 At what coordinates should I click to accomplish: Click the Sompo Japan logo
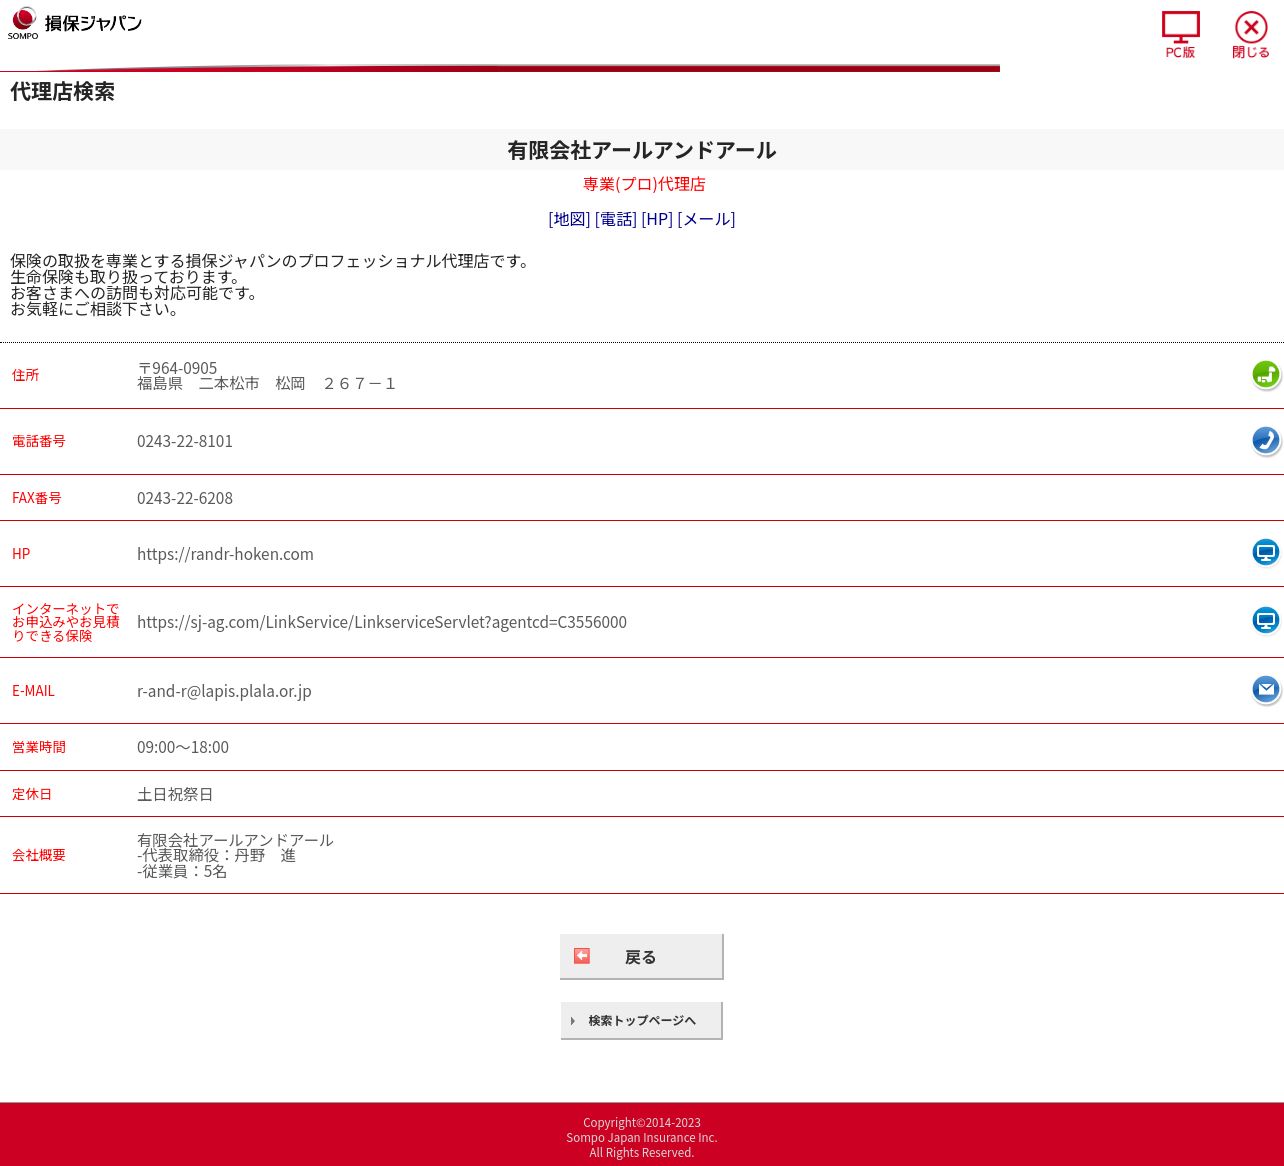pyautogui.click(x=75, y=23)
